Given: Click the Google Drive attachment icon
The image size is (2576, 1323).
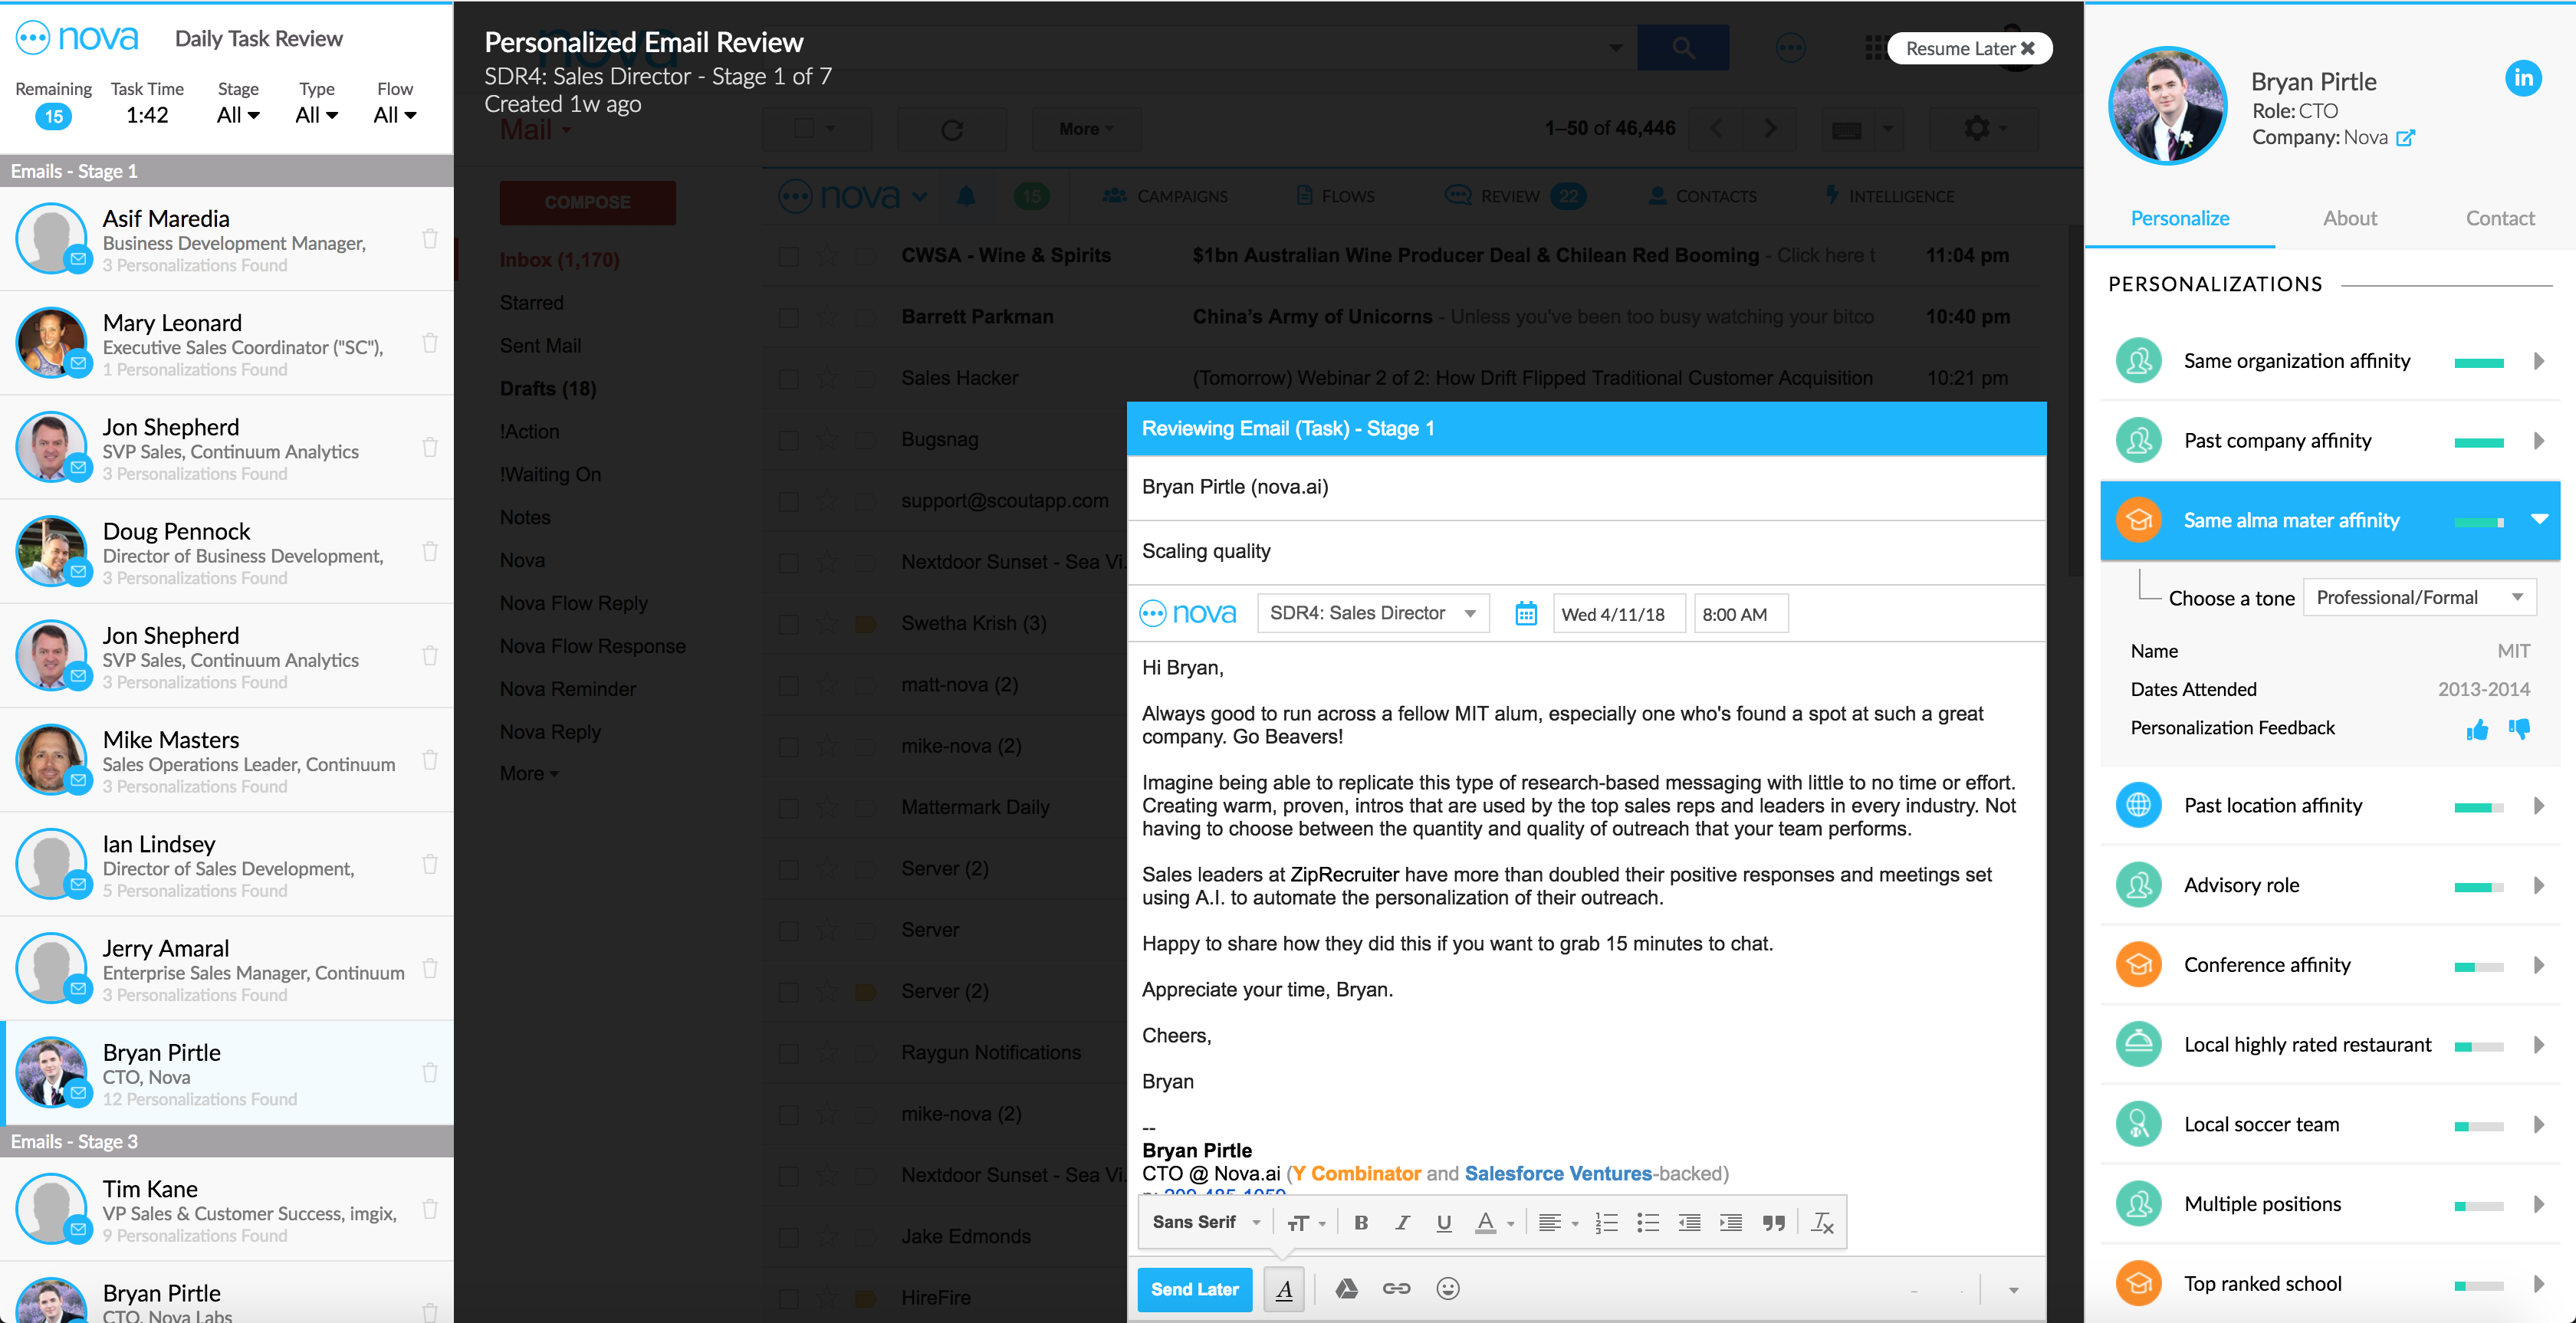Looking at the screenshot, I should (x=1346, y=1289).
